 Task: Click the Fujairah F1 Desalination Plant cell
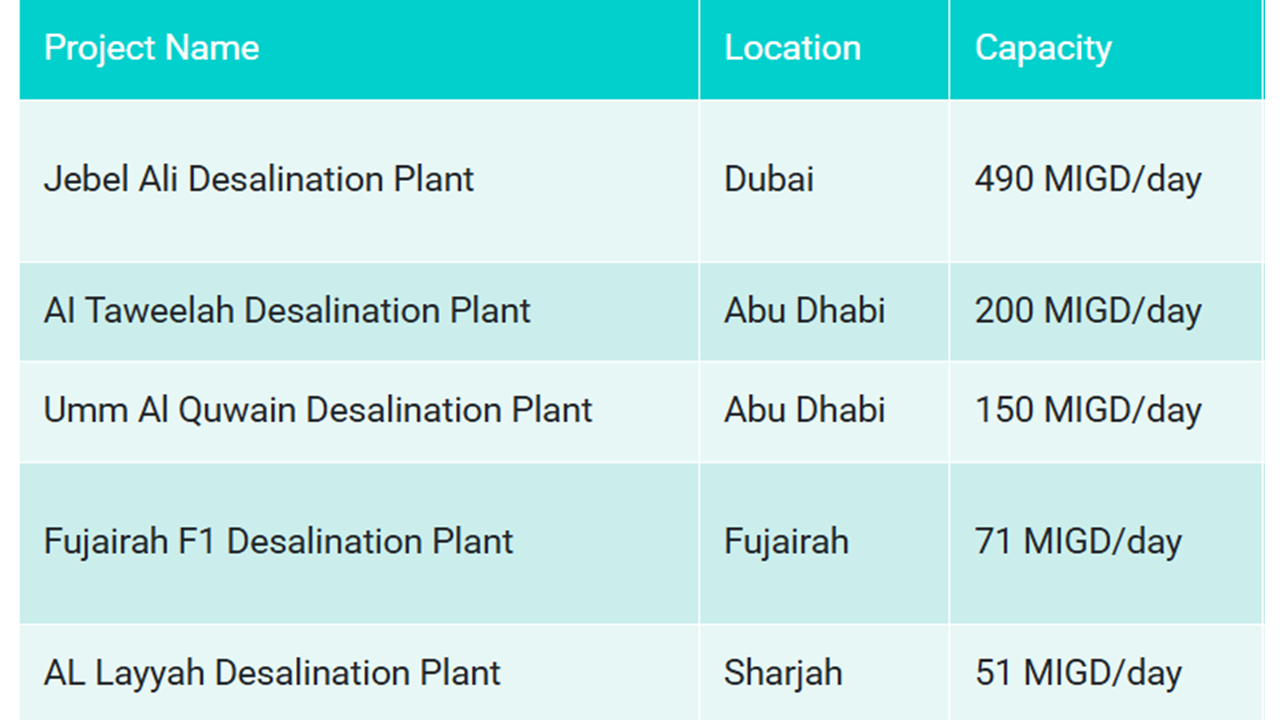pos(278,542)
